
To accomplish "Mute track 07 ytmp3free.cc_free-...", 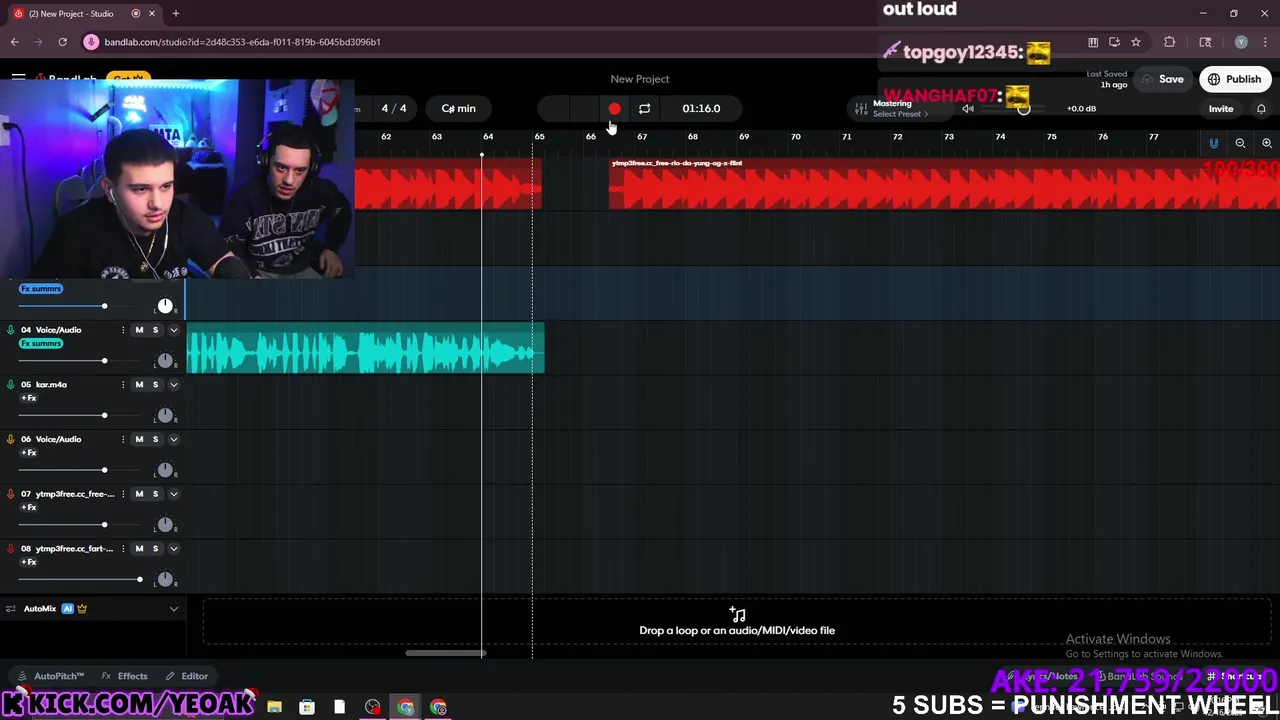I will coord(139,494).
